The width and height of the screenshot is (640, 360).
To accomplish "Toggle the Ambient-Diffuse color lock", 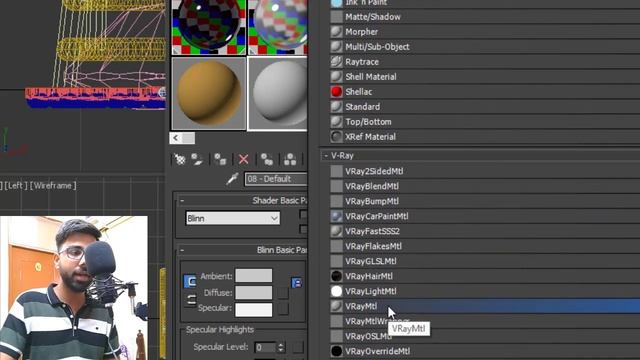I will [x=190, y=282].
